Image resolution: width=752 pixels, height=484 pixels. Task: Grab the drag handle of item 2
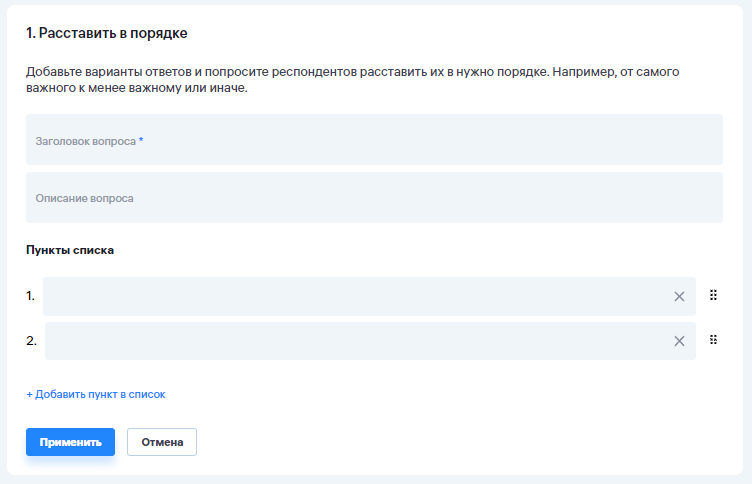(714, 340)
